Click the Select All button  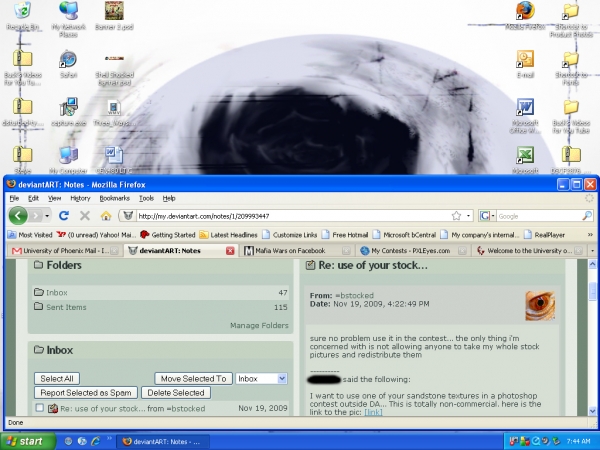(57, 378)
